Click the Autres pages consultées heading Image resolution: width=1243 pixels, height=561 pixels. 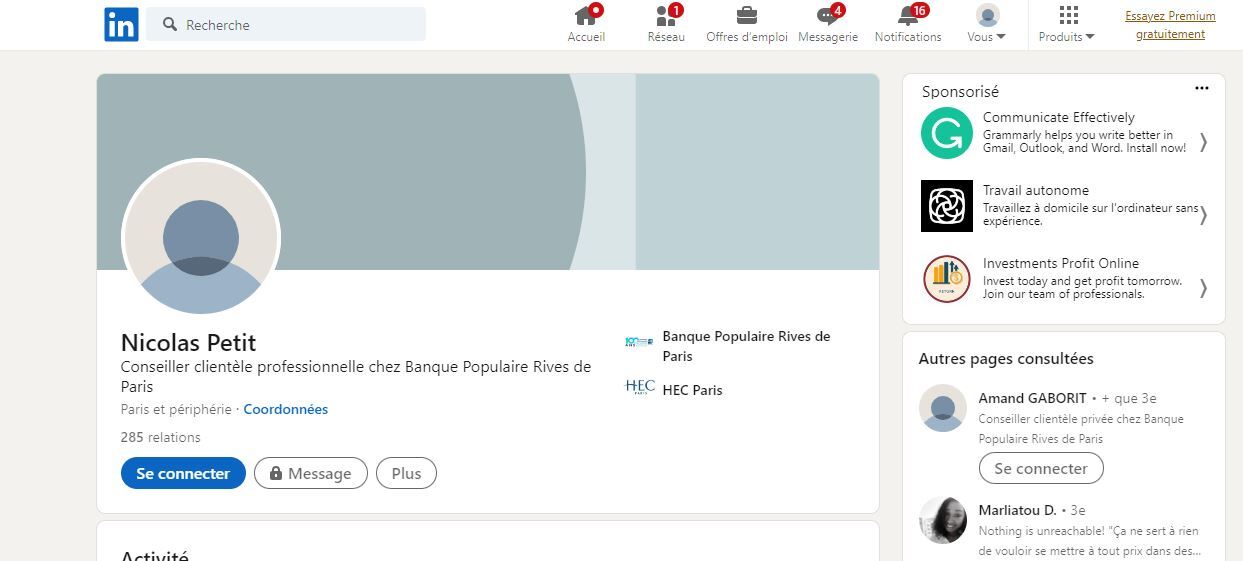(x=1006, y=358)
